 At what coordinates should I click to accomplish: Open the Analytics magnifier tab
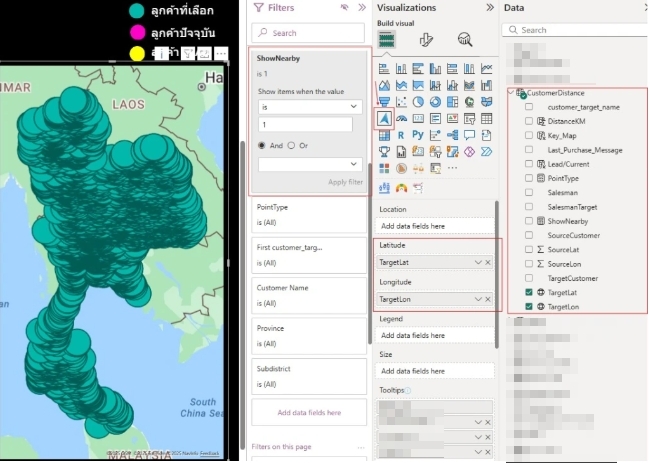click(x=465, y=40)
